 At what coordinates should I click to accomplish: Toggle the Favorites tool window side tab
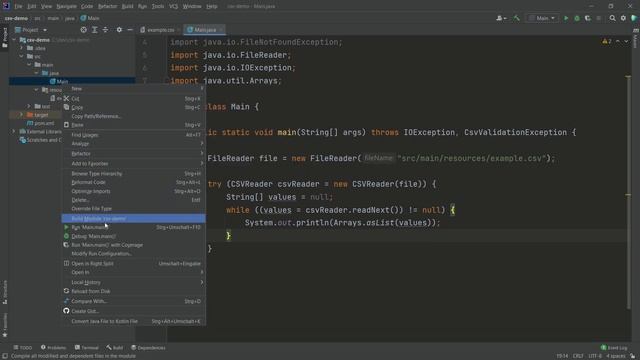pos(4,325)
